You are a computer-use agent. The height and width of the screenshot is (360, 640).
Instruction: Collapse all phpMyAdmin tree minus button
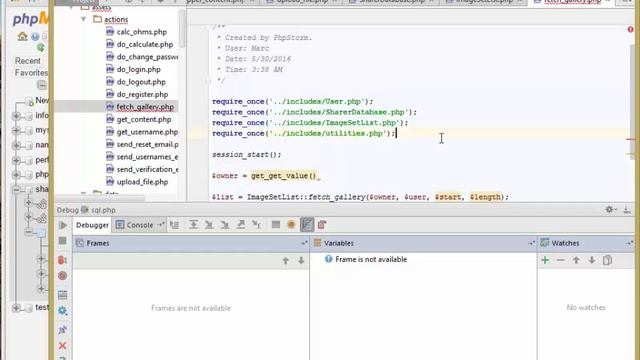coord(42,84)
